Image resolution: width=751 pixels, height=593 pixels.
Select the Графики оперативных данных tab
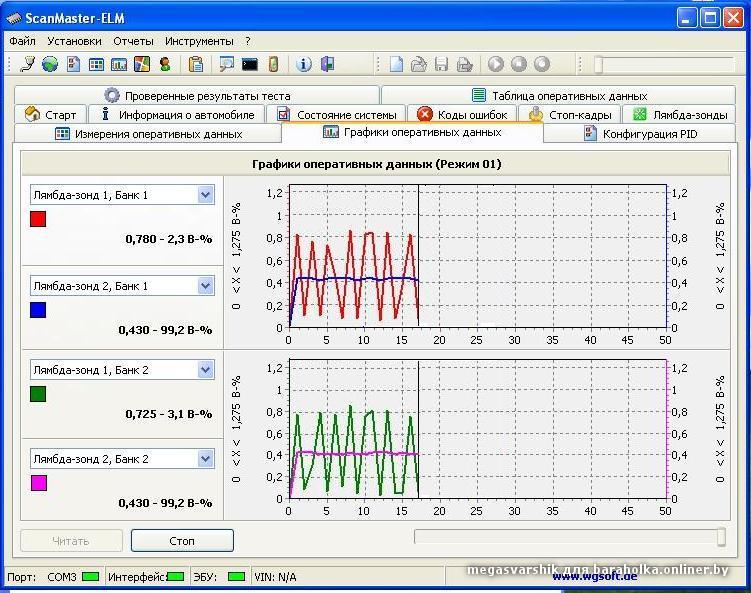(x=412, y=132)
